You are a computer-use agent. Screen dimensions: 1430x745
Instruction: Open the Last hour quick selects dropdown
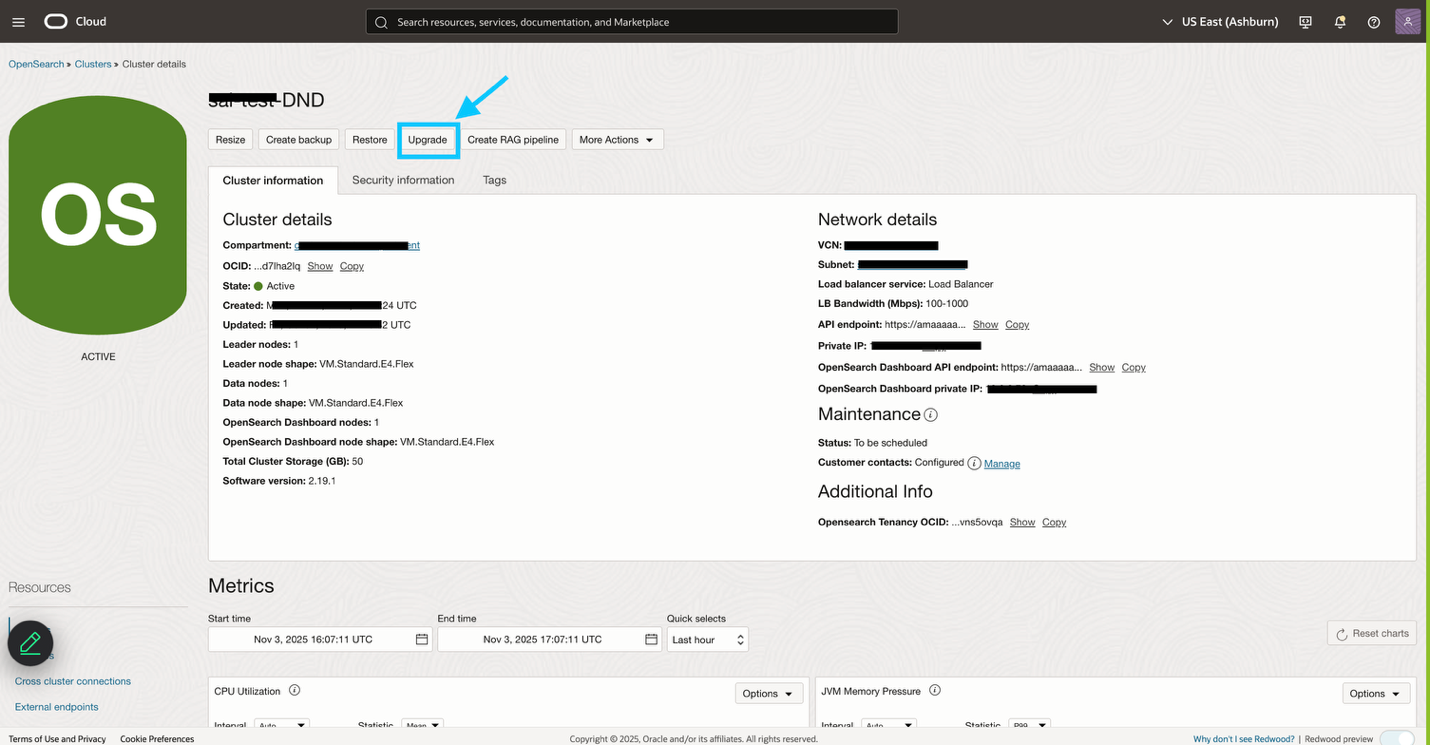(707, 639)
